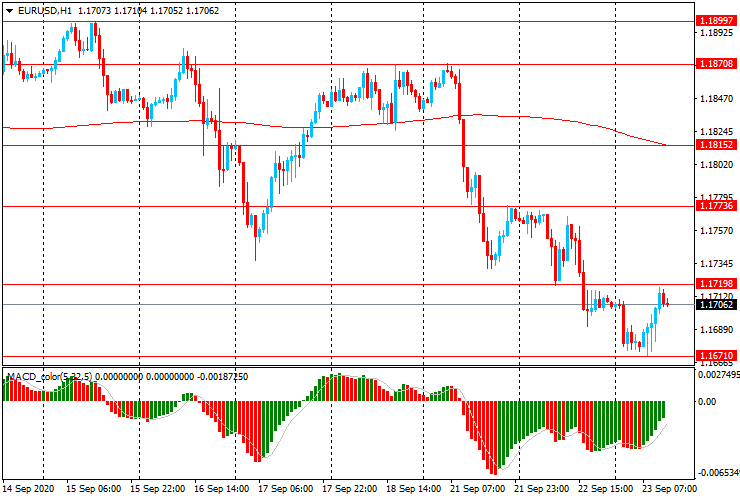
Task: Select the OHLC values 1.17073 1.17104 1.17052 1.17062
Action: (149, 10)
